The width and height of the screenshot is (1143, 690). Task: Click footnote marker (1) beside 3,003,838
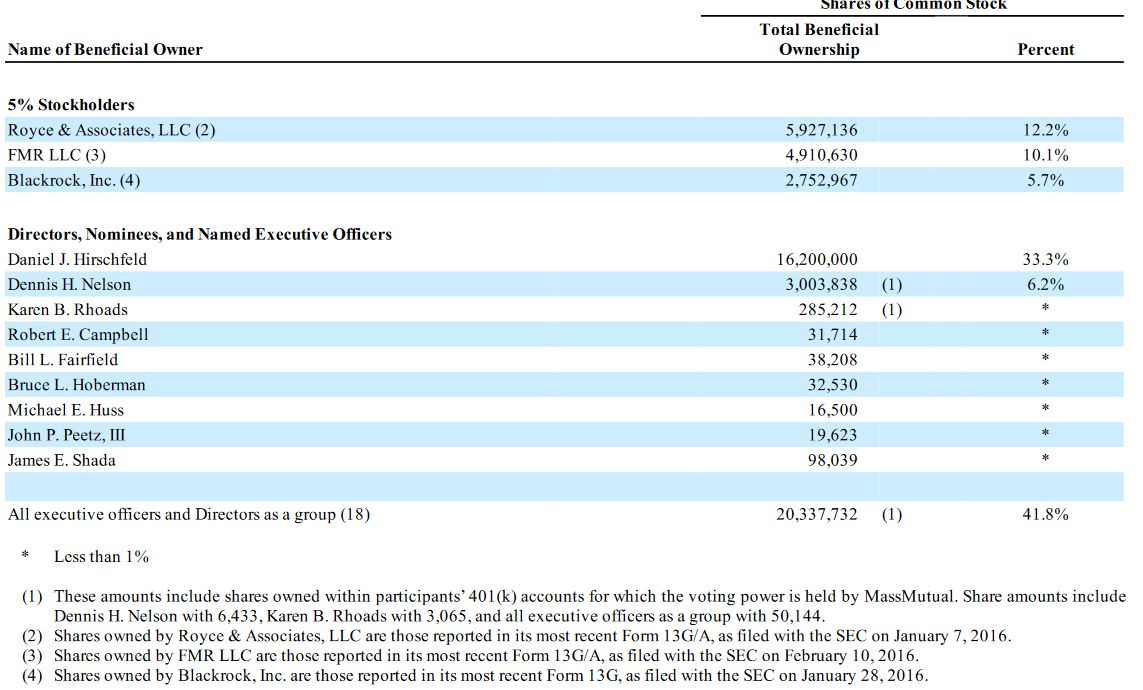(x=891, y=285)
